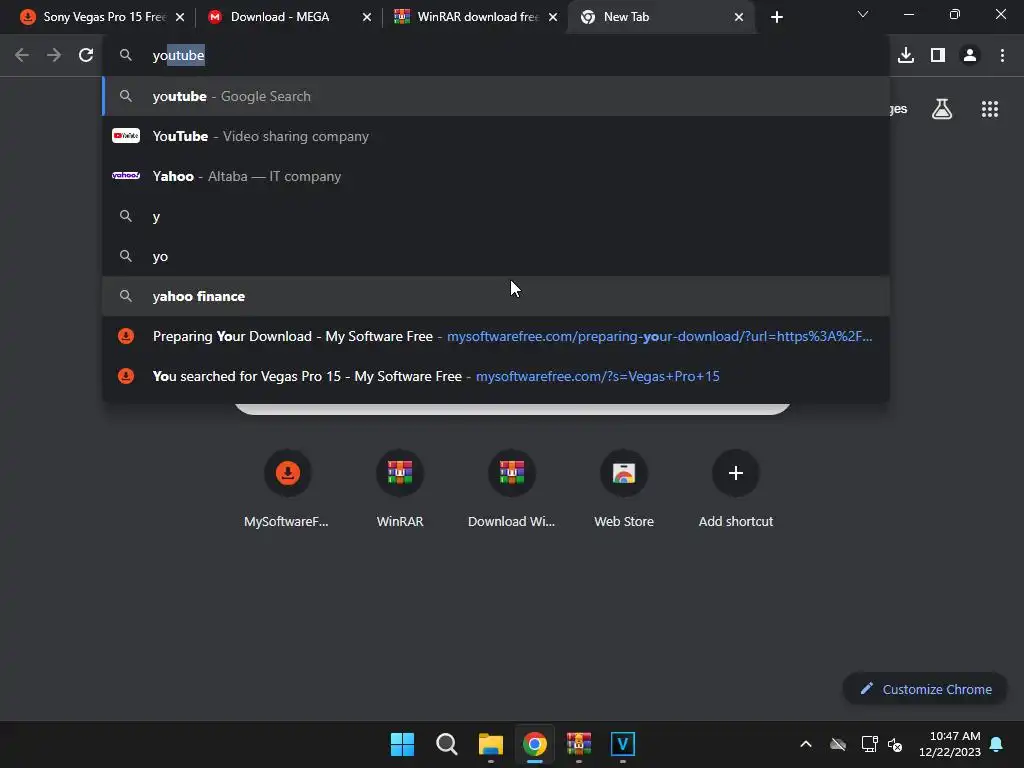Click the reload page icon
This screenshot has width=1024, height=768.
pyautogui.click(x=86, y=56)
